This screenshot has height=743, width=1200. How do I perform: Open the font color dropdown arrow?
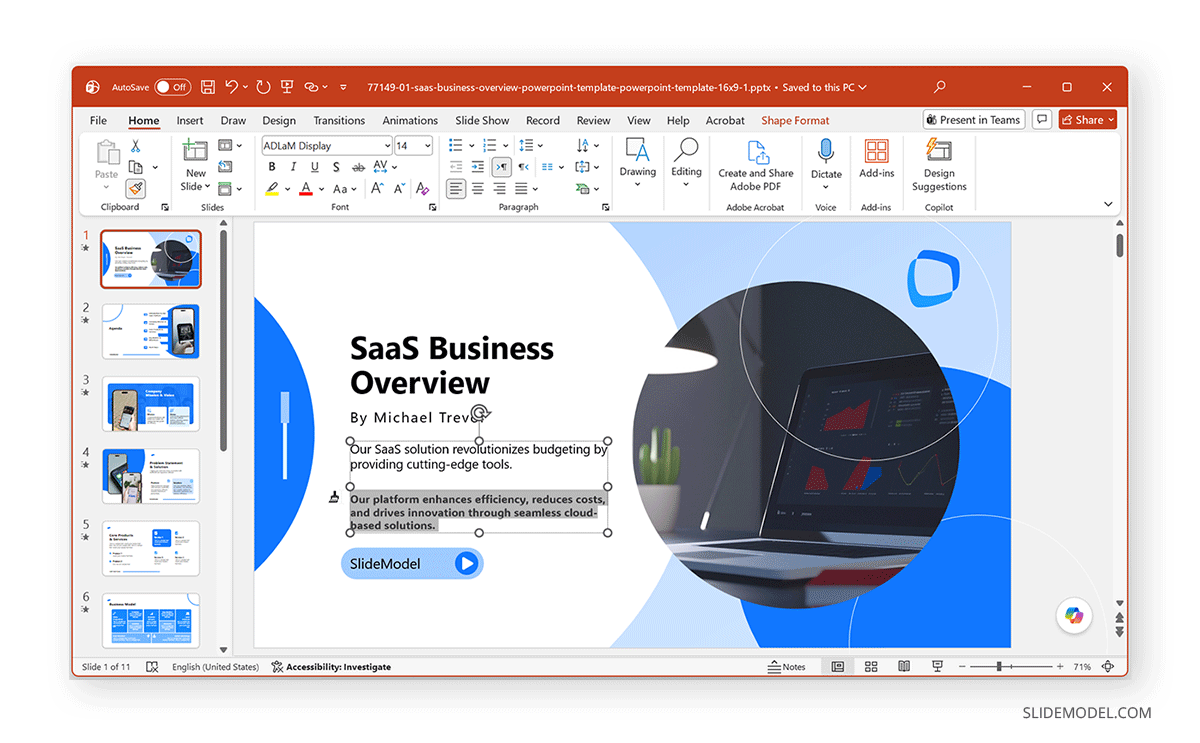coord(321,188)
